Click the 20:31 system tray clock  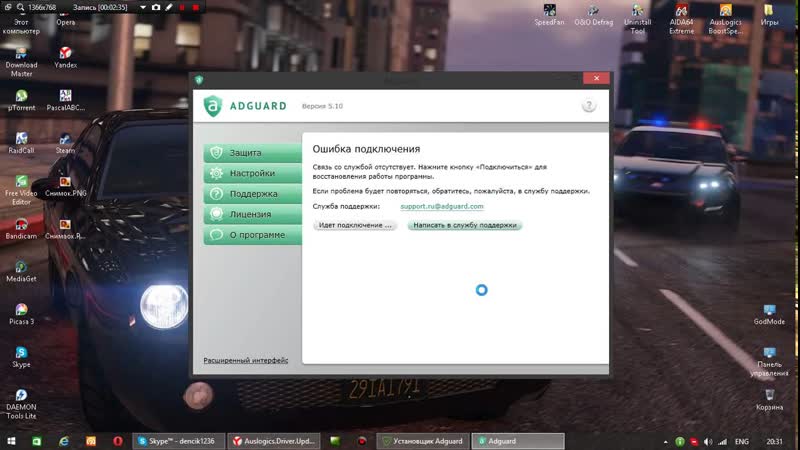774,441
